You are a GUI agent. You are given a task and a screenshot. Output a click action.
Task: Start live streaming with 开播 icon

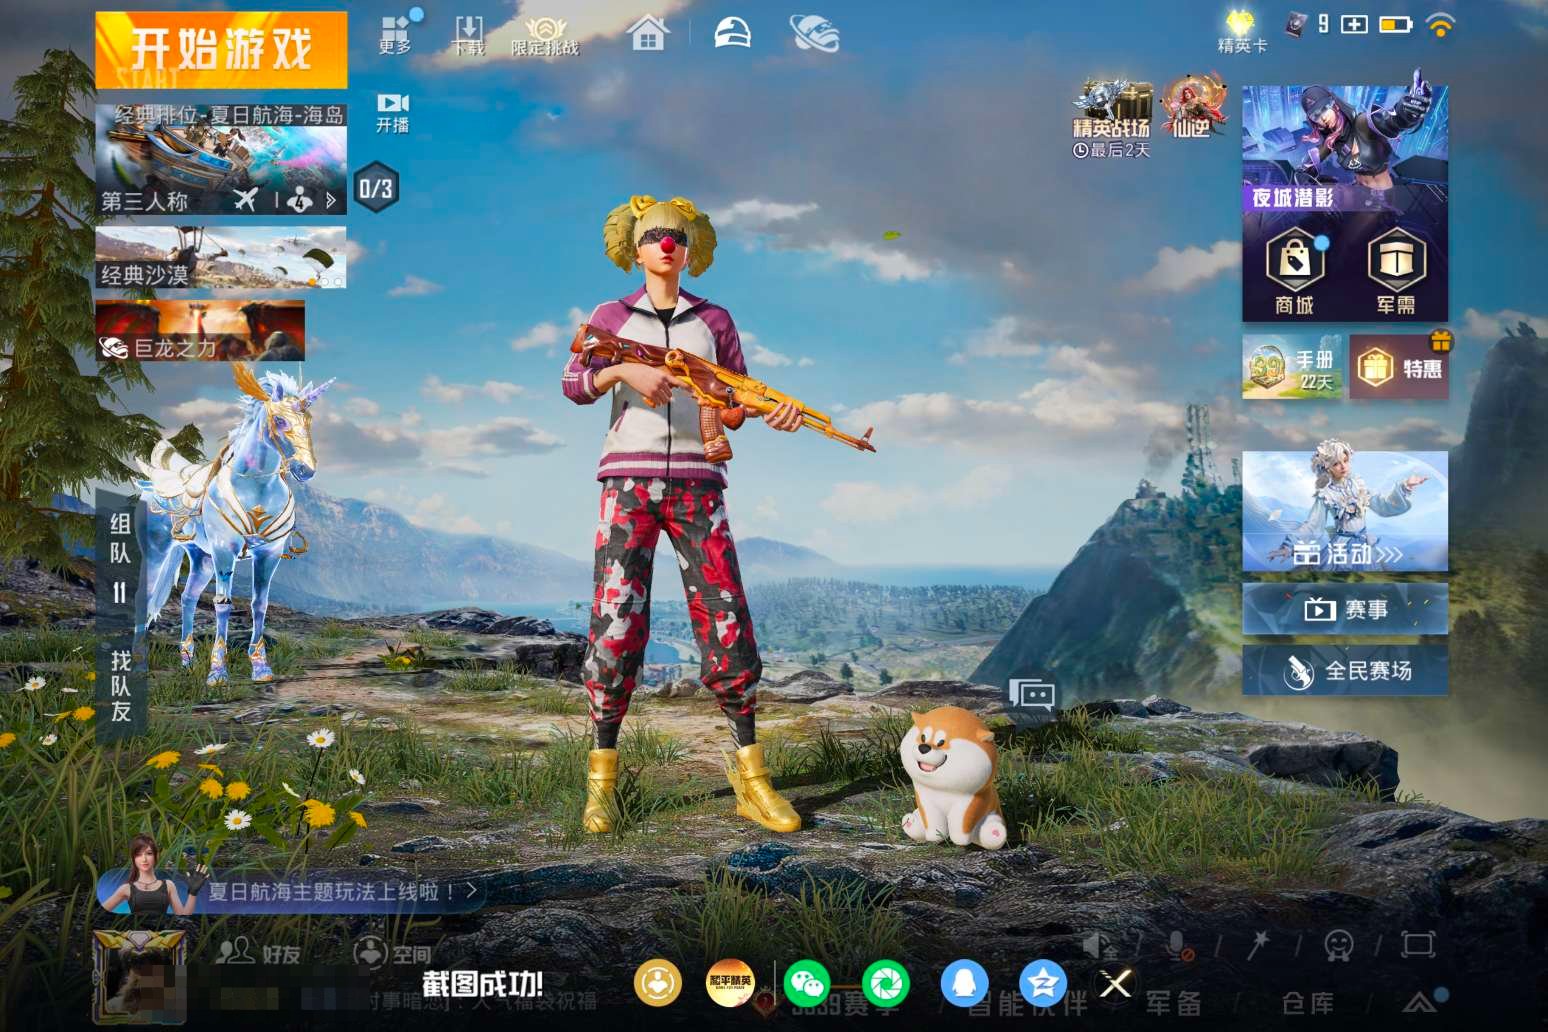coord(392,112)
